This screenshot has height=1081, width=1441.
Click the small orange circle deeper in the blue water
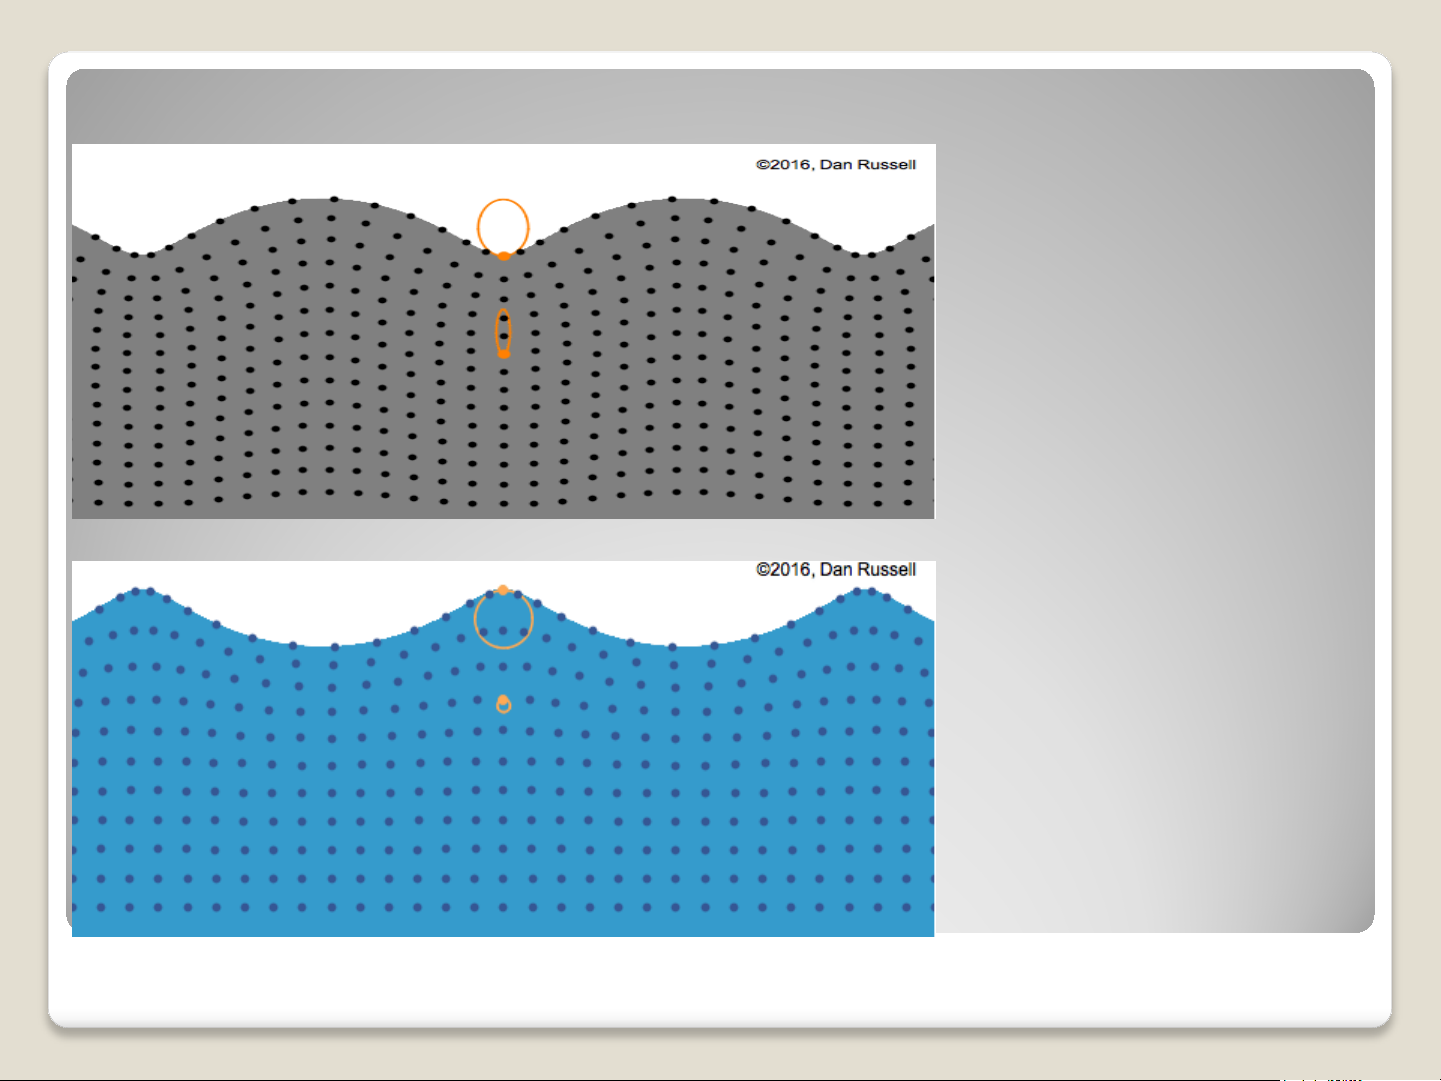503,704
